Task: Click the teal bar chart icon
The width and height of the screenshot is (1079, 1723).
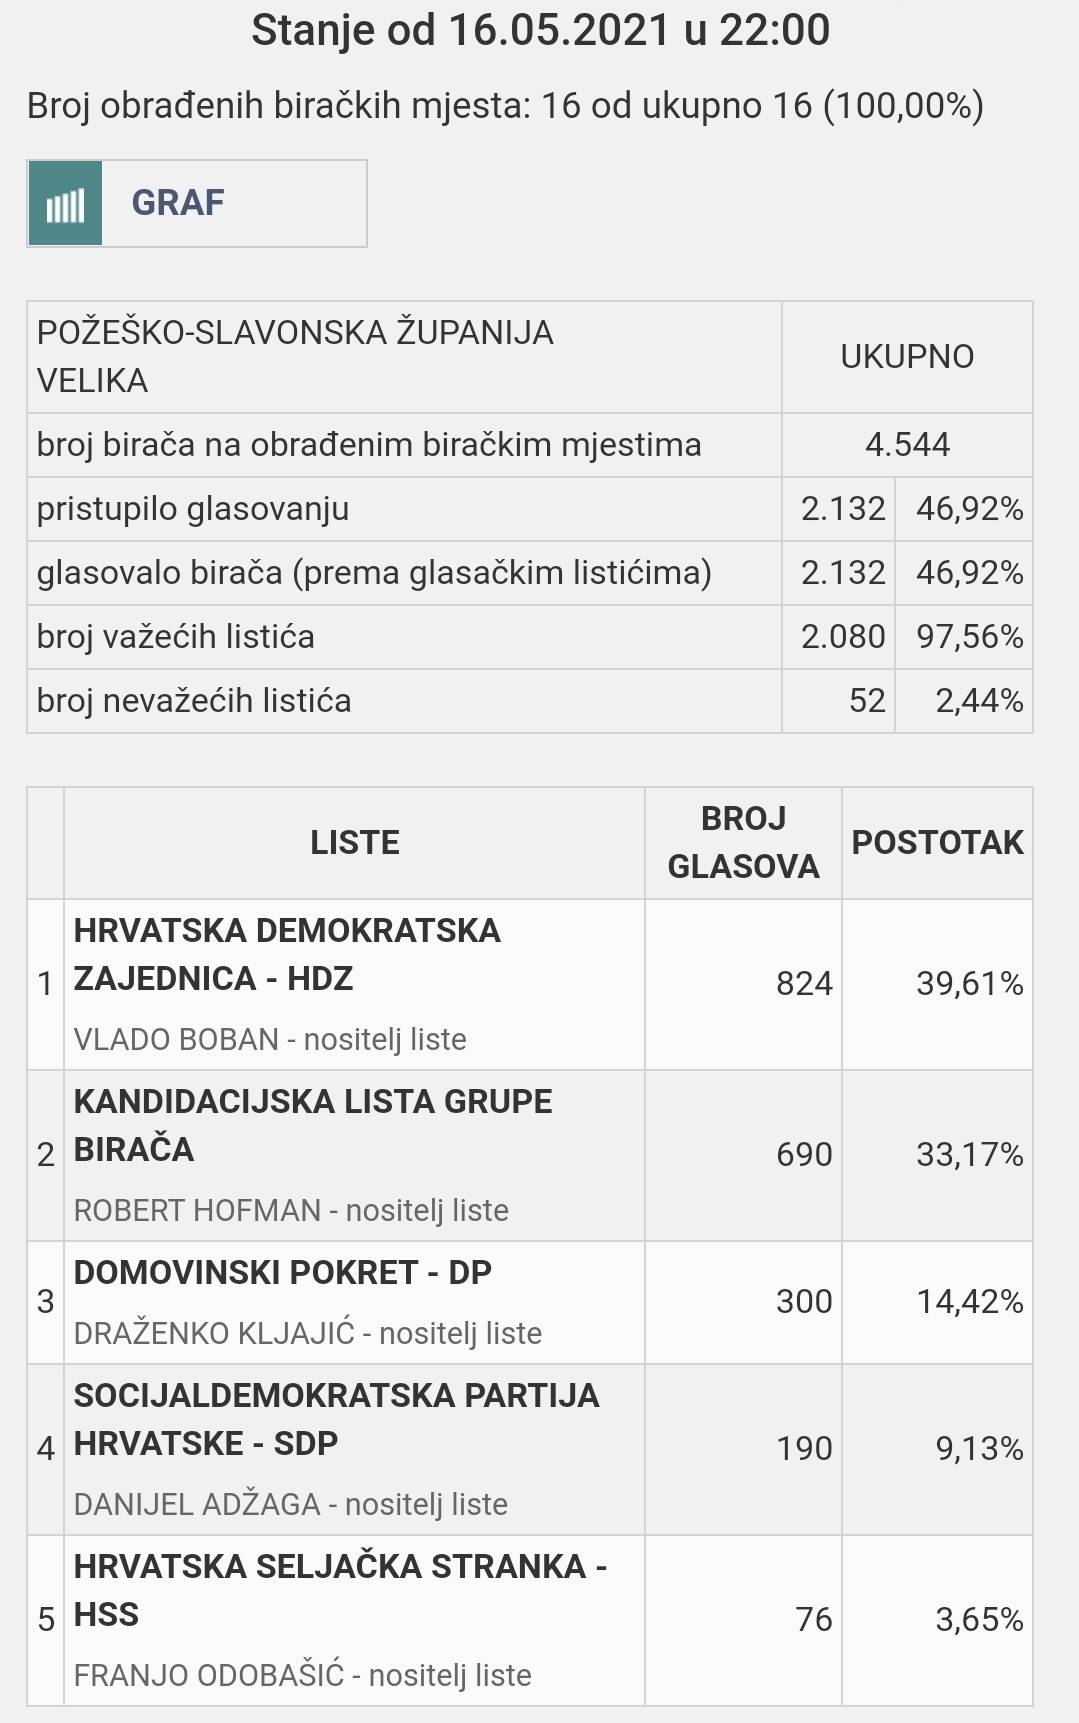Action: tap(65, 204)
